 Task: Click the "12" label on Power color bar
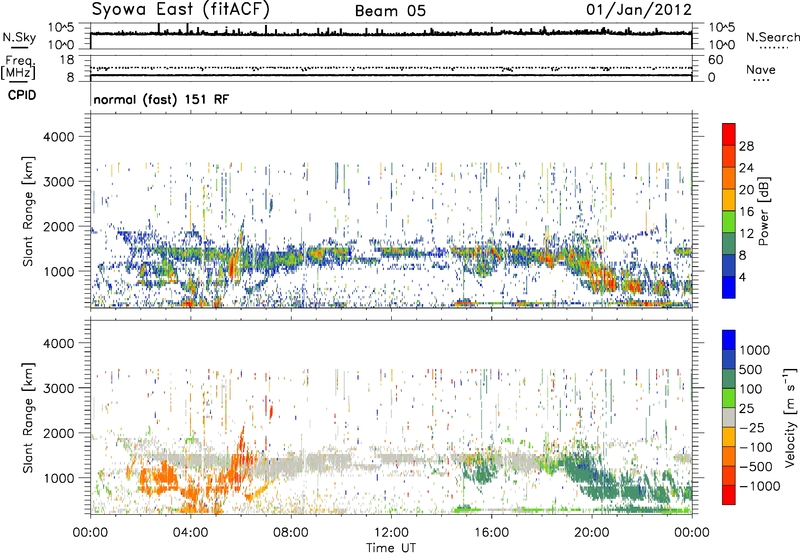746,234
